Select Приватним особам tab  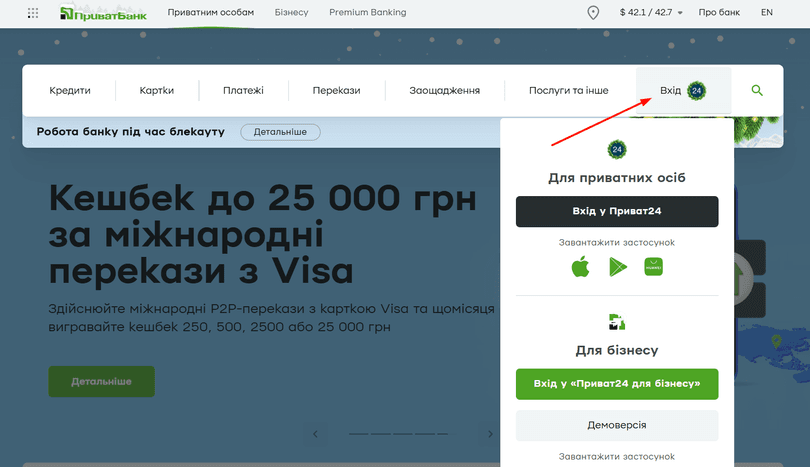[x=211, y=12]
